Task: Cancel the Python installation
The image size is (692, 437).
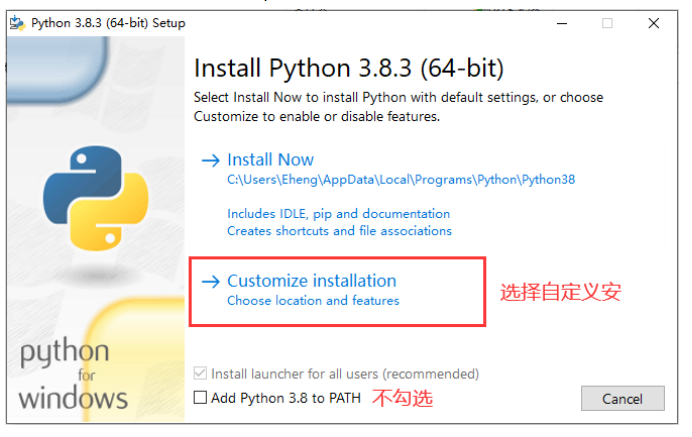Action: [622, 399]
